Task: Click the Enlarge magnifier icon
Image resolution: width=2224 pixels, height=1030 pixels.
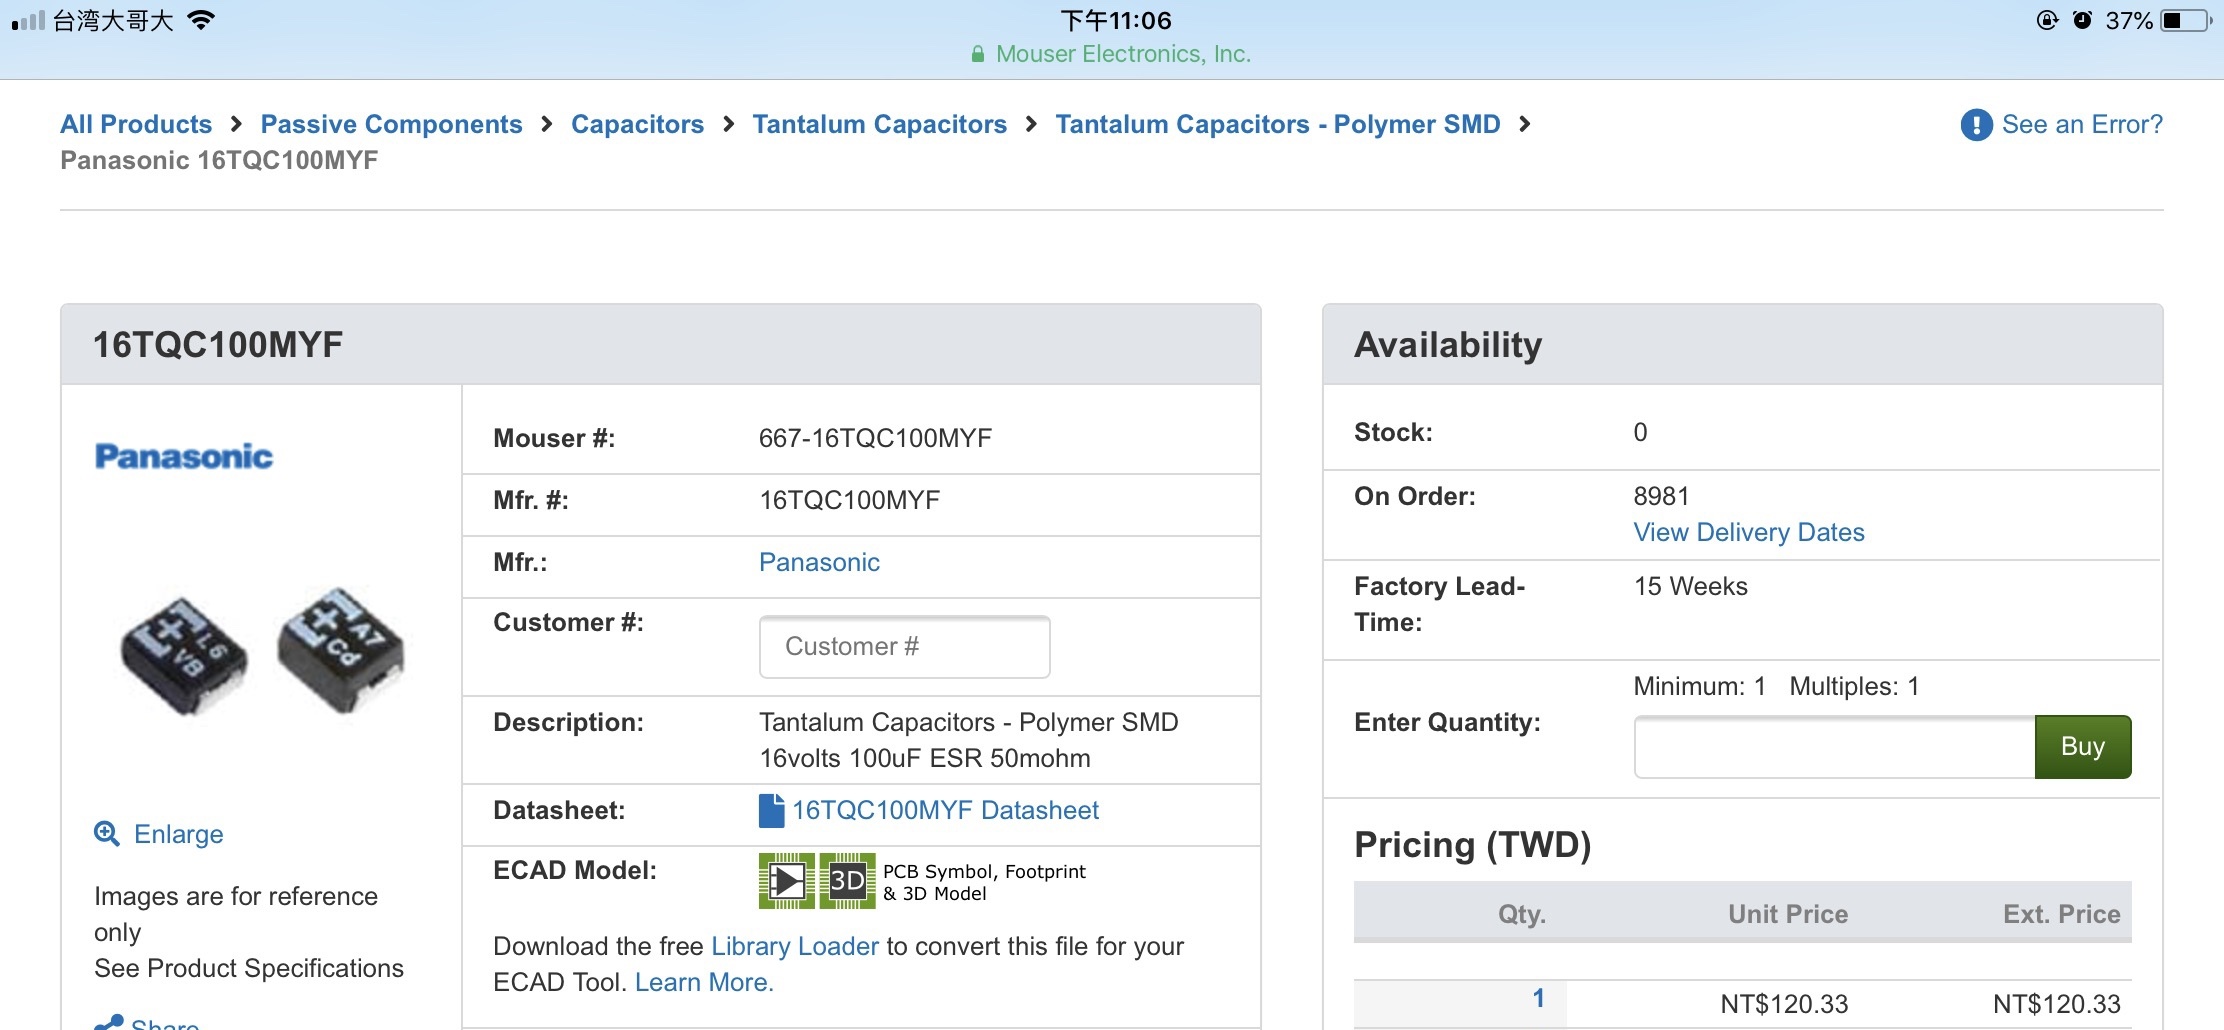Action: [x=107, y=833]
